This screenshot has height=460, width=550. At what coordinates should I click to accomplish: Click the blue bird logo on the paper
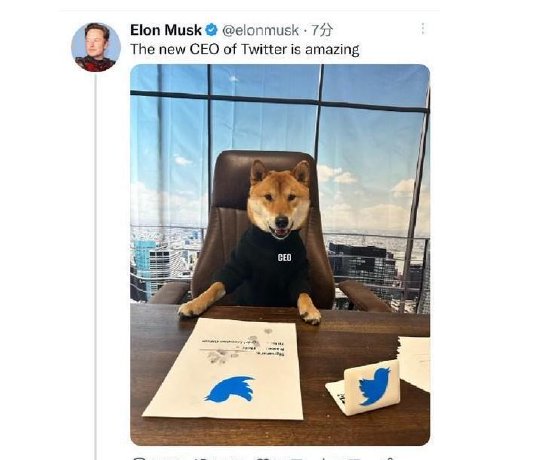230,389
